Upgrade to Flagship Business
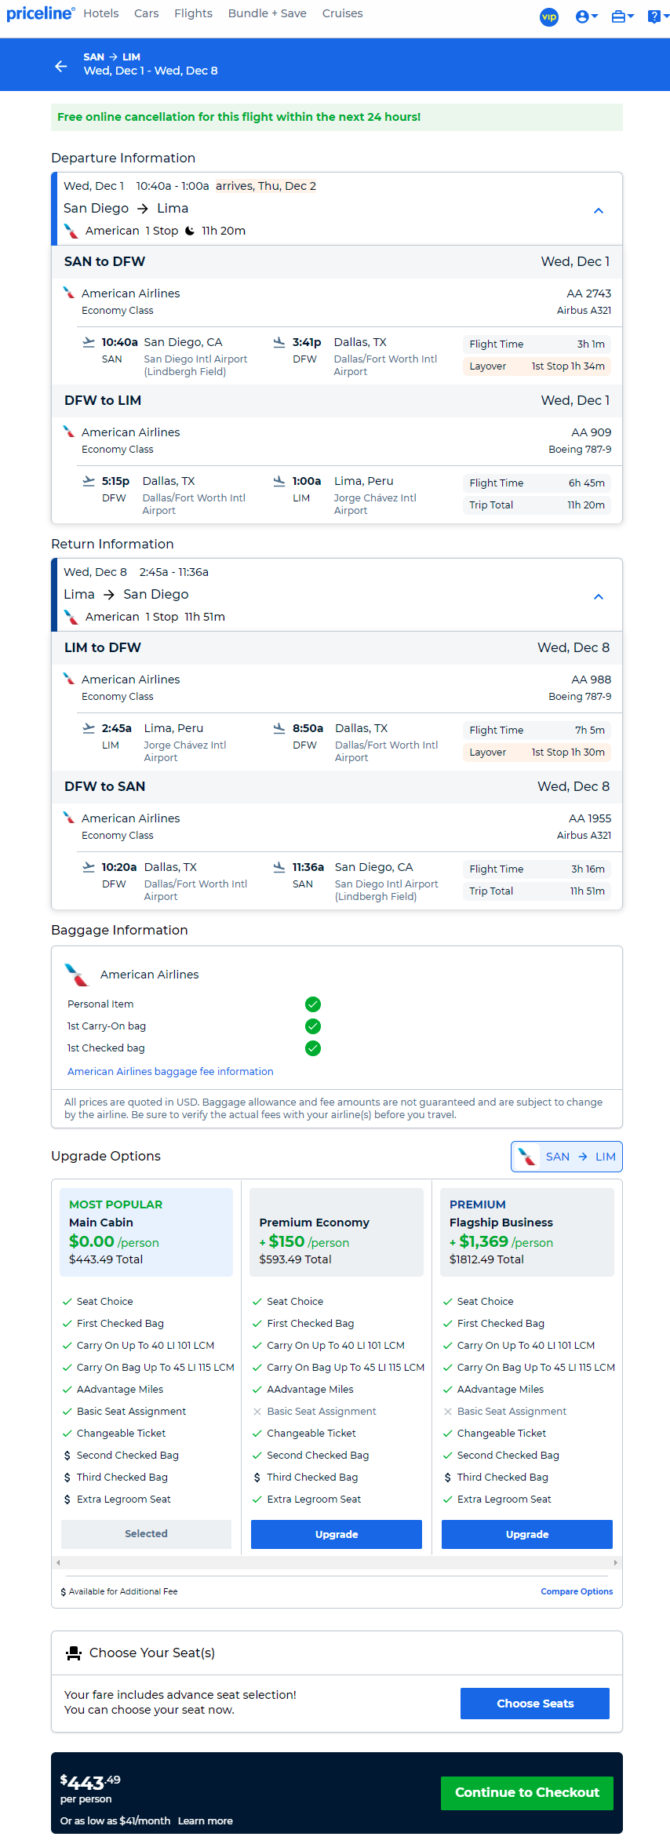This screenshot has width=670, height=1844. pyautogui.click(x=527, y=1534)
